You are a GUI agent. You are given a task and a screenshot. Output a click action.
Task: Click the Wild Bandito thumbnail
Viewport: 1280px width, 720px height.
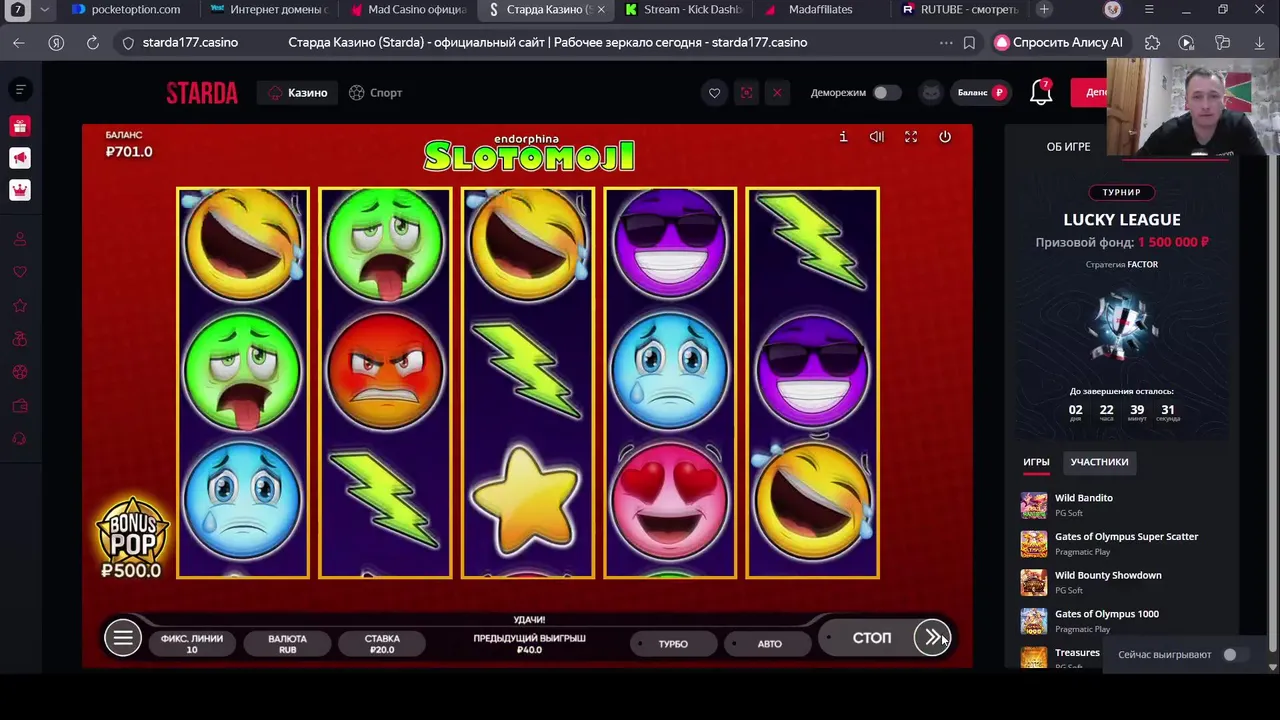pyautogui.click(x=1034, y=505)
